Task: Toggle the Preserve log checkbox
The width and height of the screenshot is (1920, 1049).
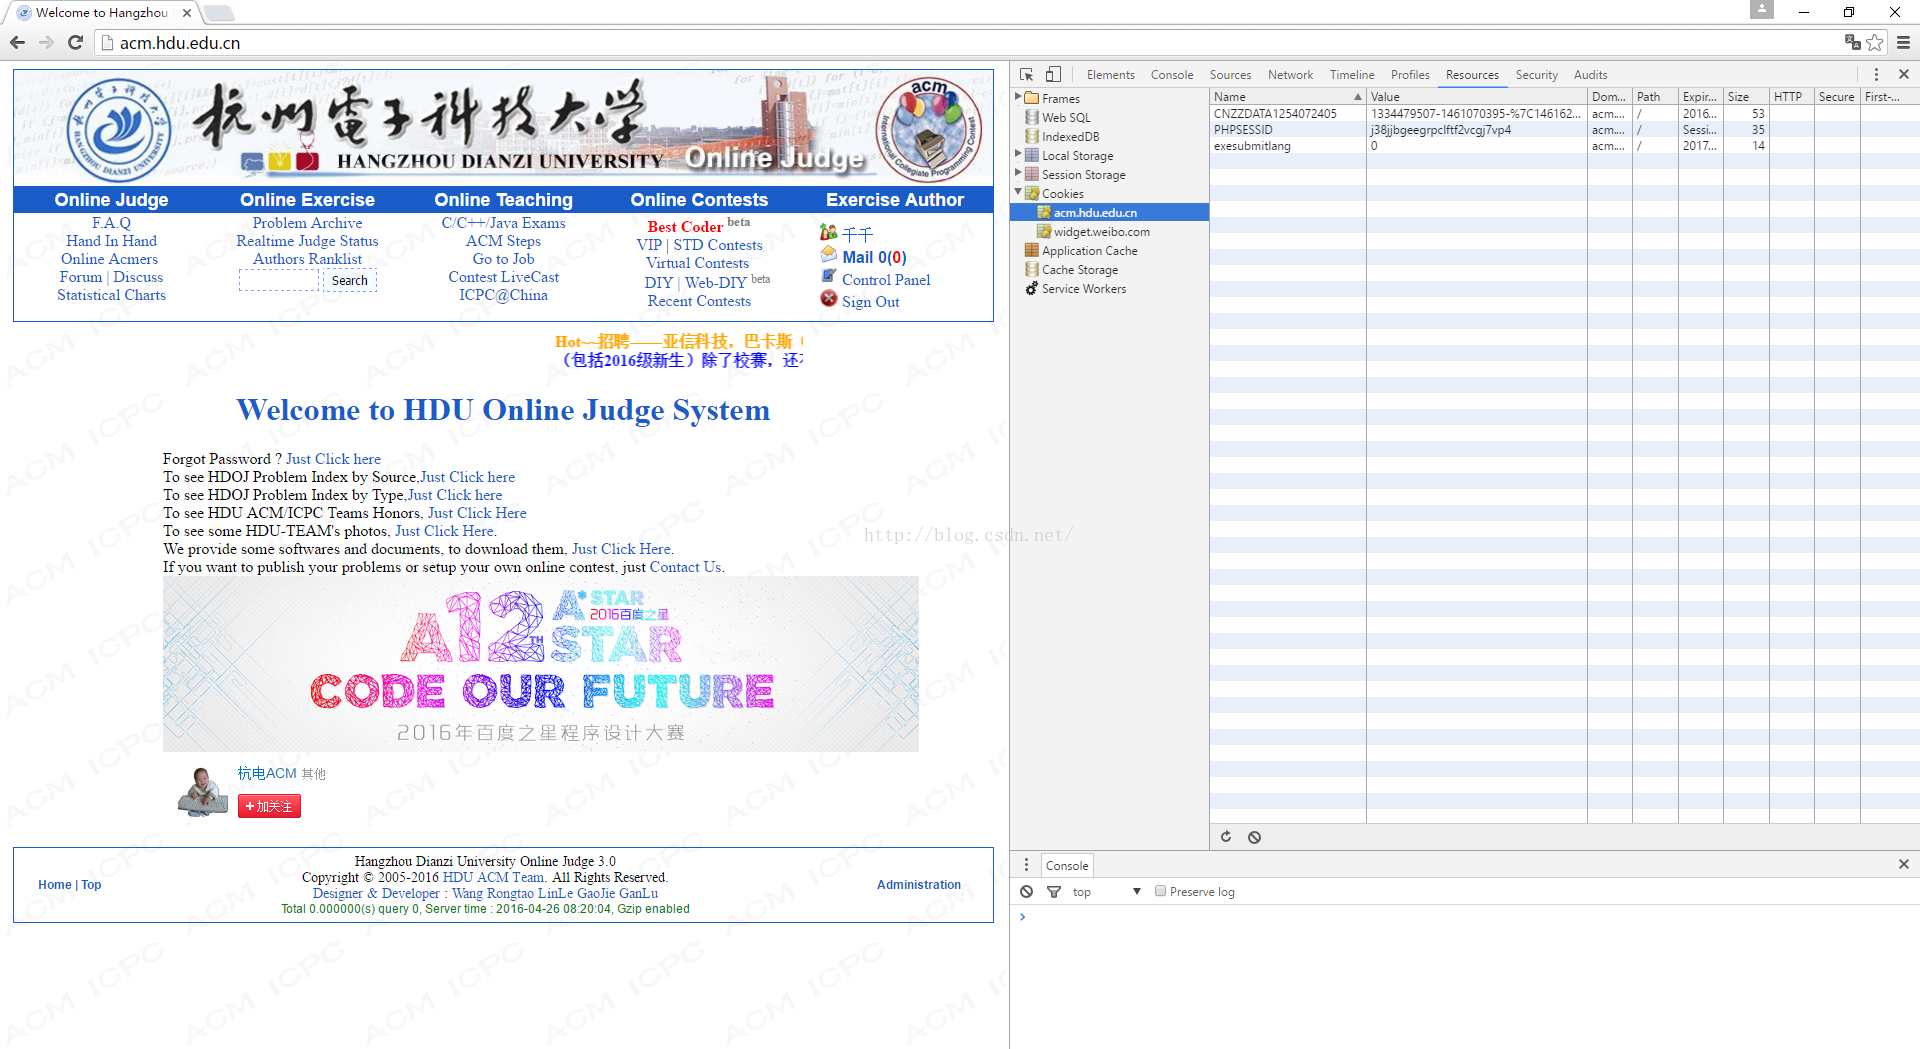Action: pyautogui.click(x=1160, y=891)
